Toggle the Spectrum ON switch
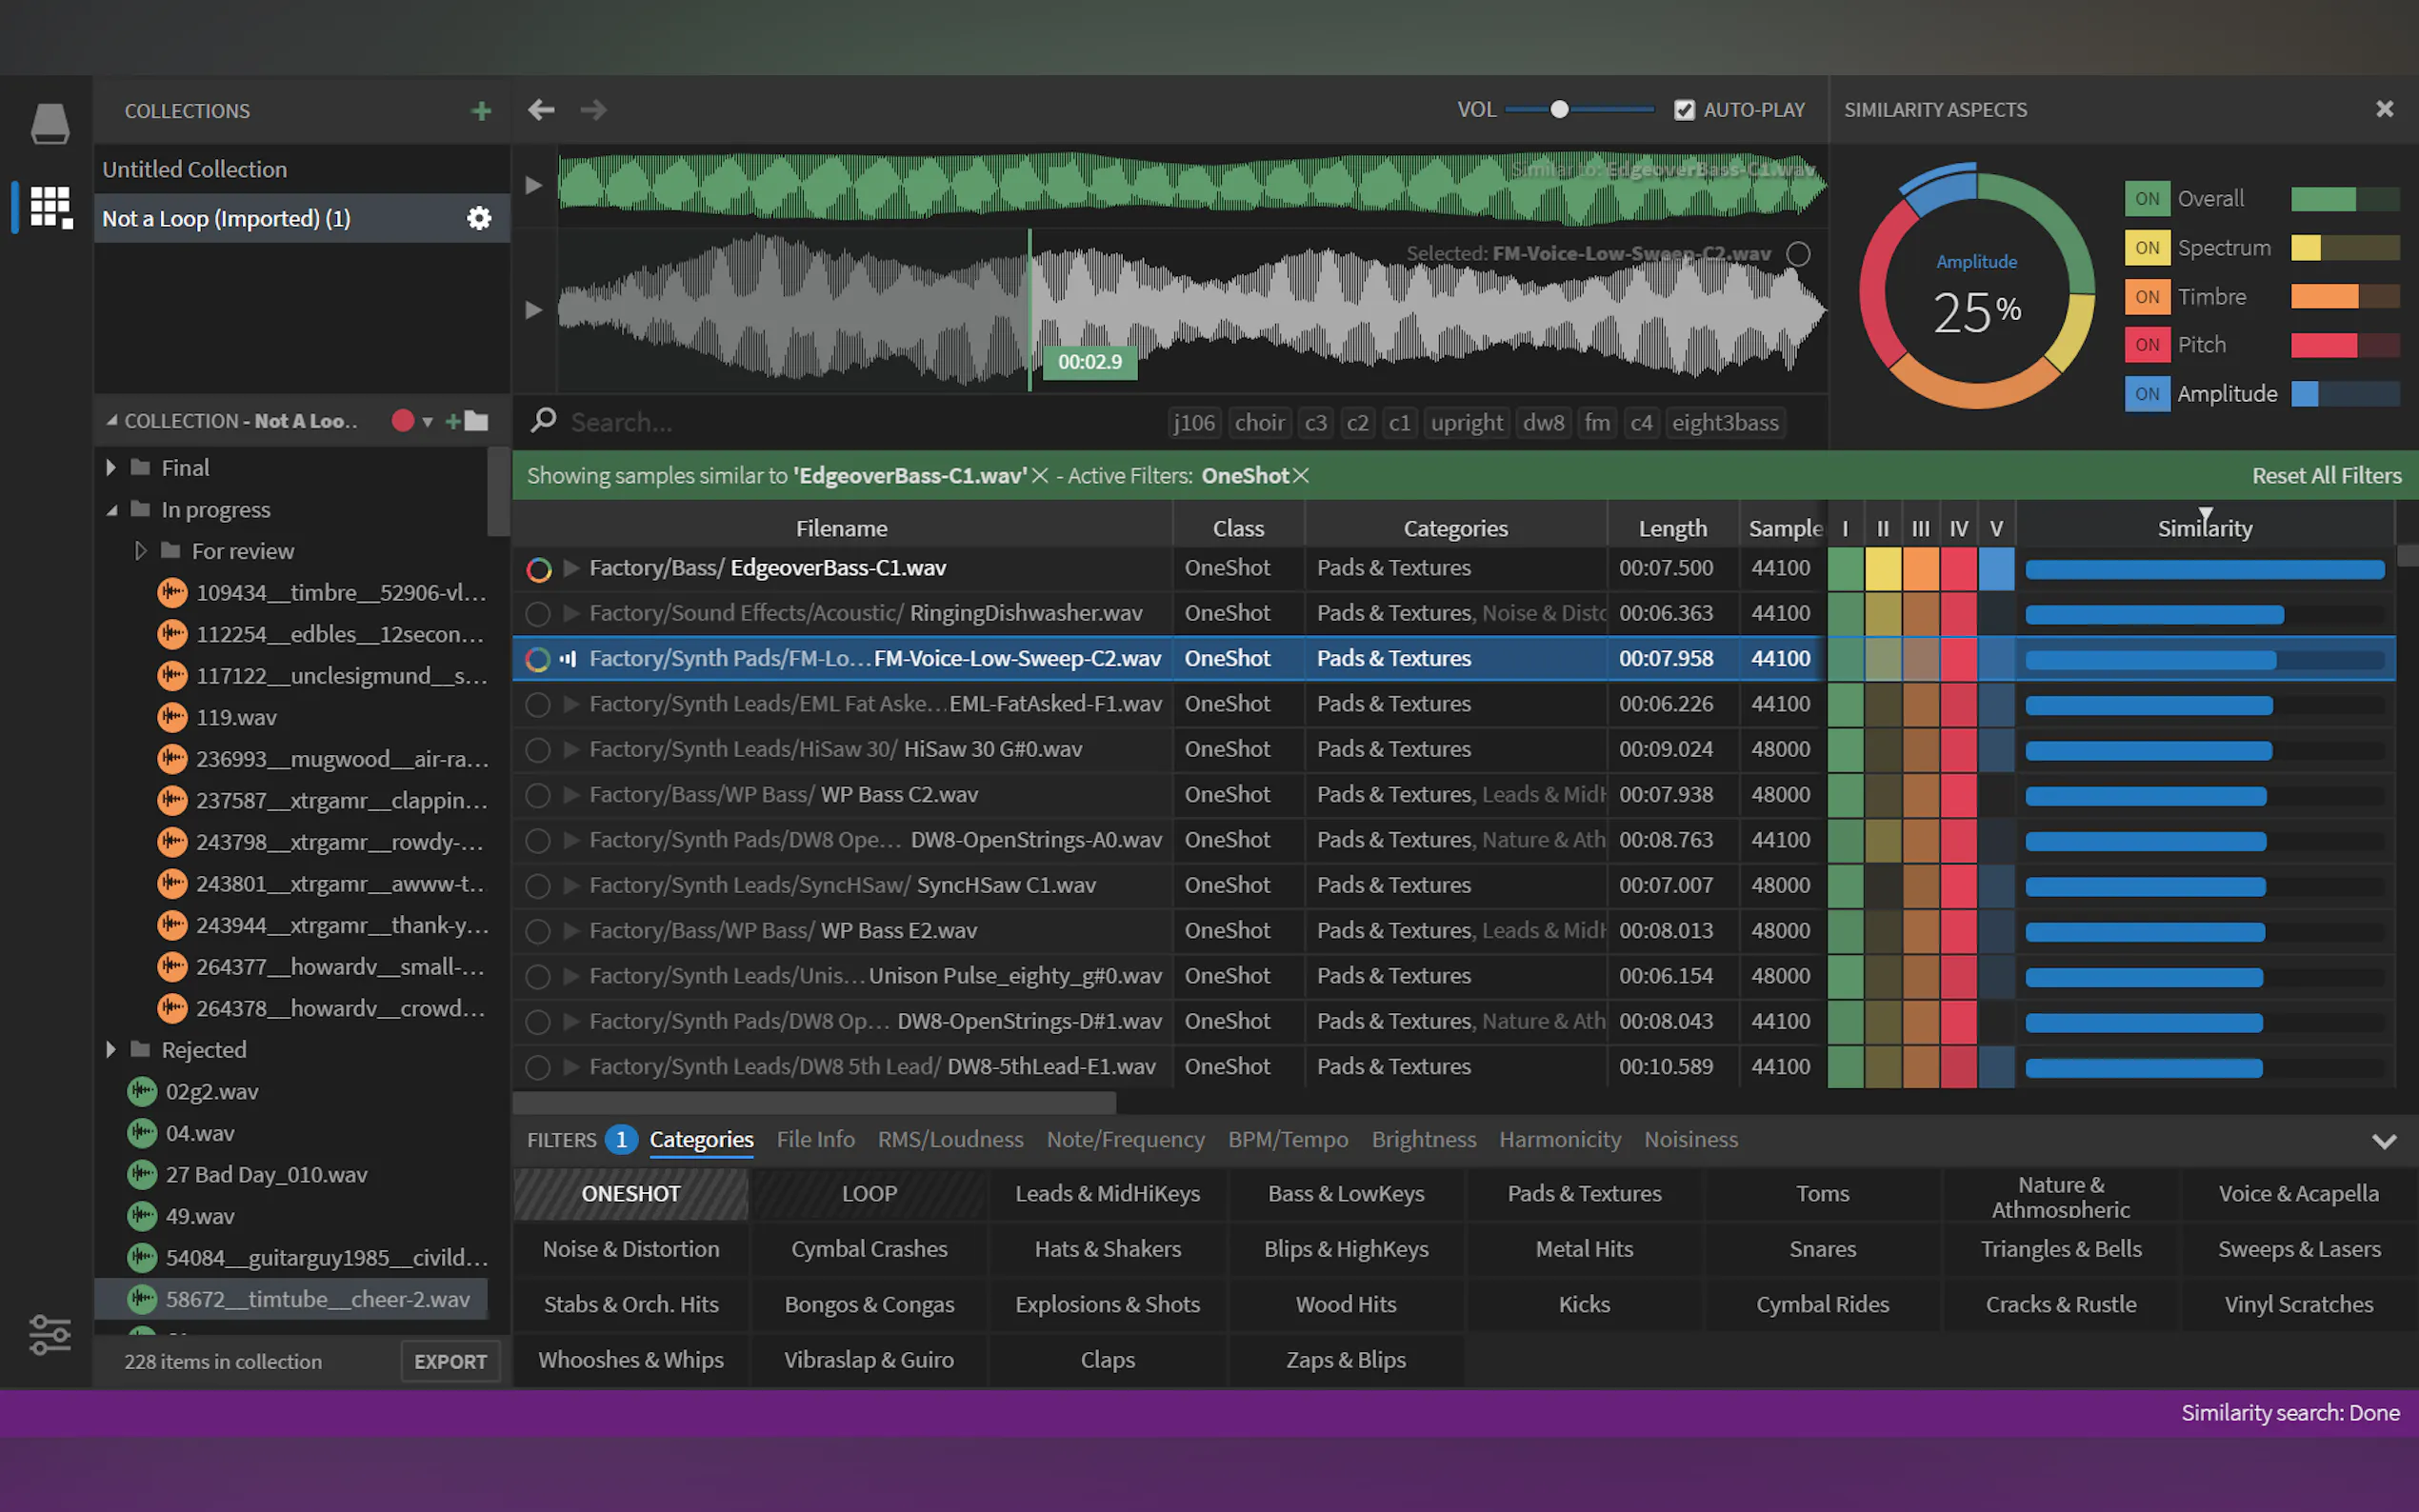Image resolution: width=2419 pixels, height=1512 pixels. tap(2146, 248)
